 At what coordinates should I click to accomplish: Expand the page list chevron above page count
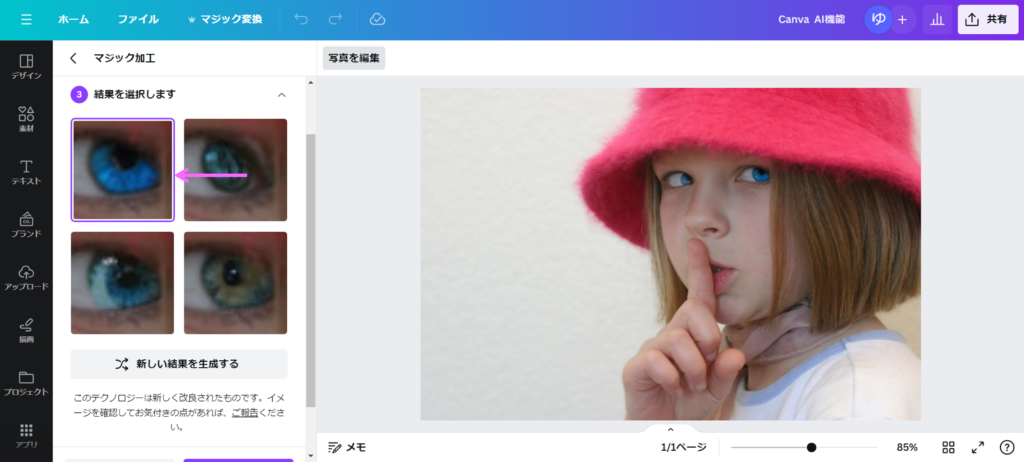[x=671, y=429]
